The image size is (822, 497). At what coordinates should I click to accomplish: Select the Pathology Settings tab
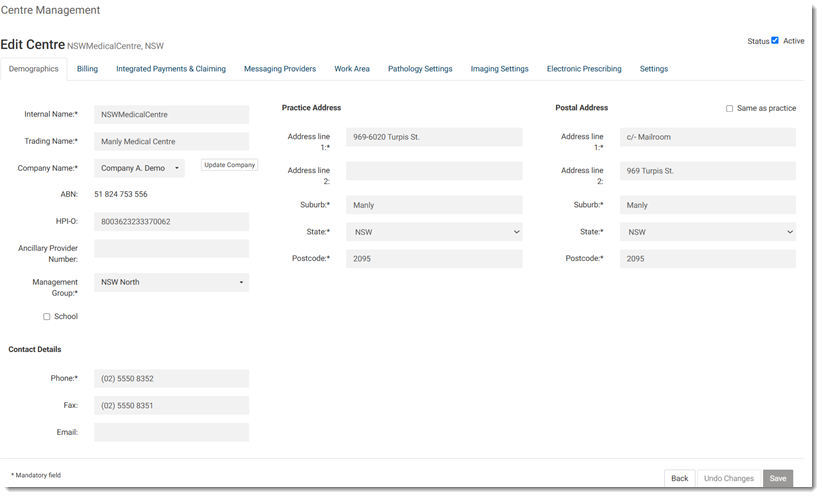coord(420,69)
